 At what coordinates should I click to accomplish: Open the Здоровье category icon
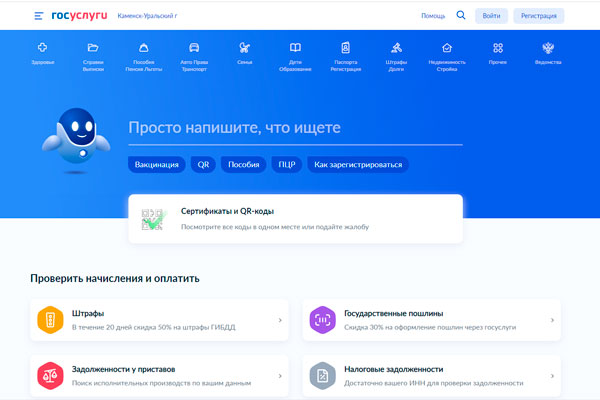coord(42,47)
